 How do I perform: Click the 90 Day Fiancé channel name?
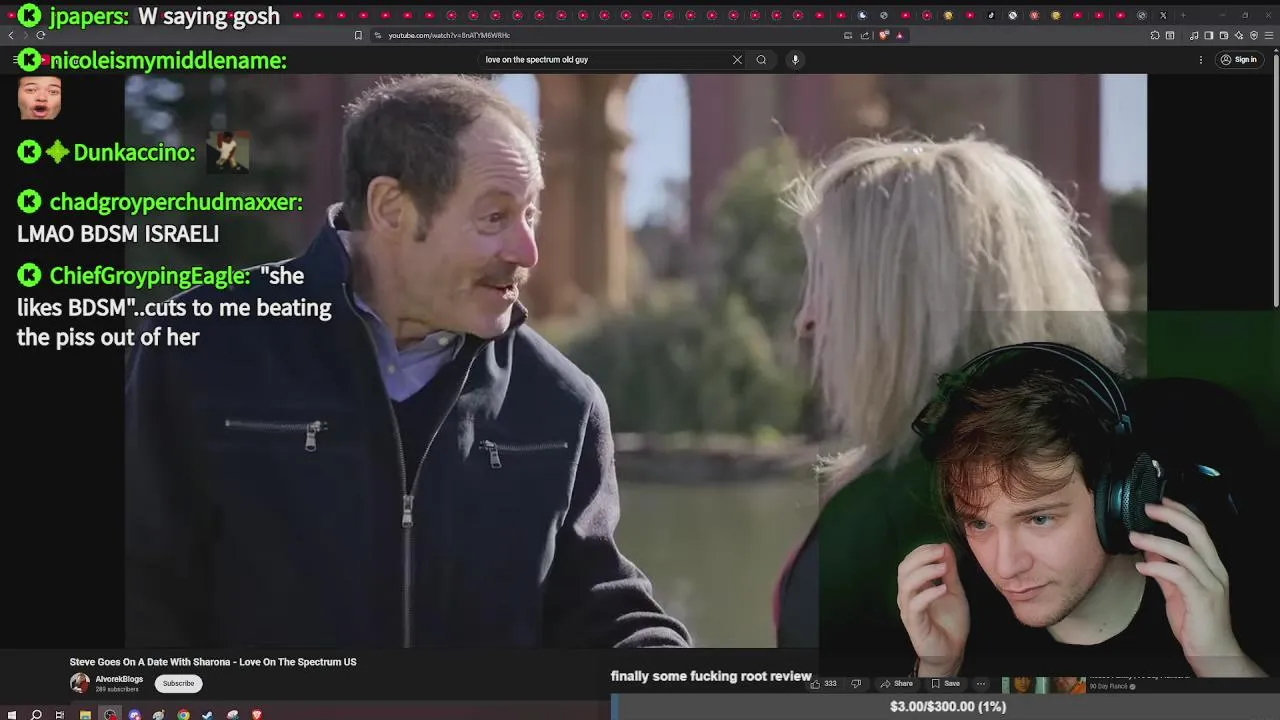pyautogui.click(x=1109, y=687)
